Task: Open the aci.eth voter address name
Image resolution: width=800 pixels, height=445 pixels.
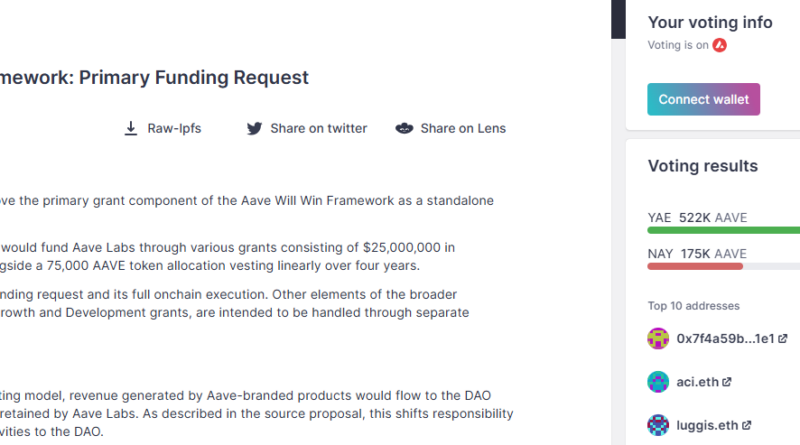Action: pos(698,382)
